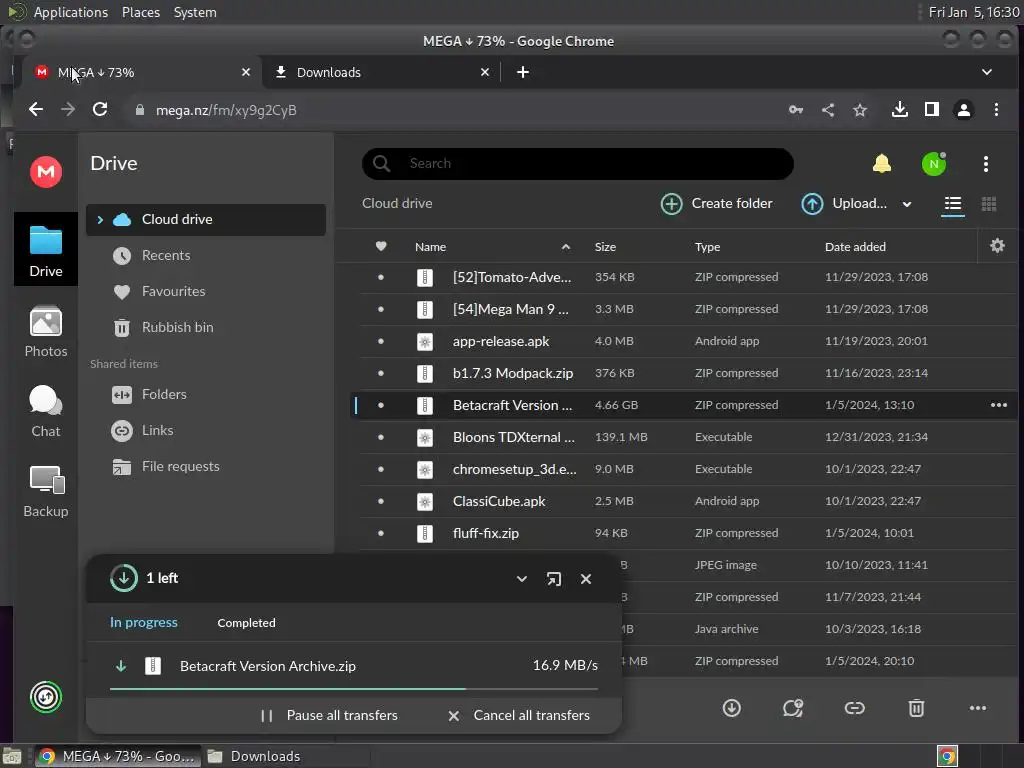Click the address bar URL
This screenshot has height=768, width=1024.
(226, 110)
